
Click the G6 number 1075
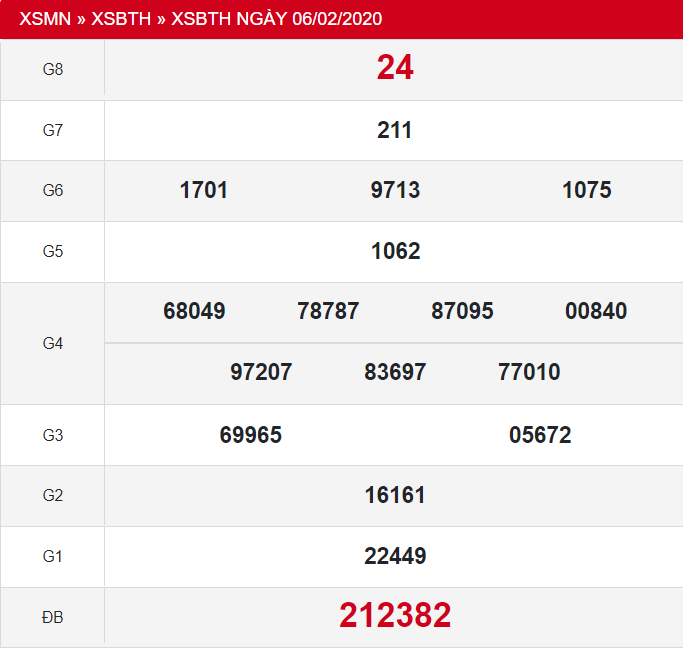pos(587,190)
